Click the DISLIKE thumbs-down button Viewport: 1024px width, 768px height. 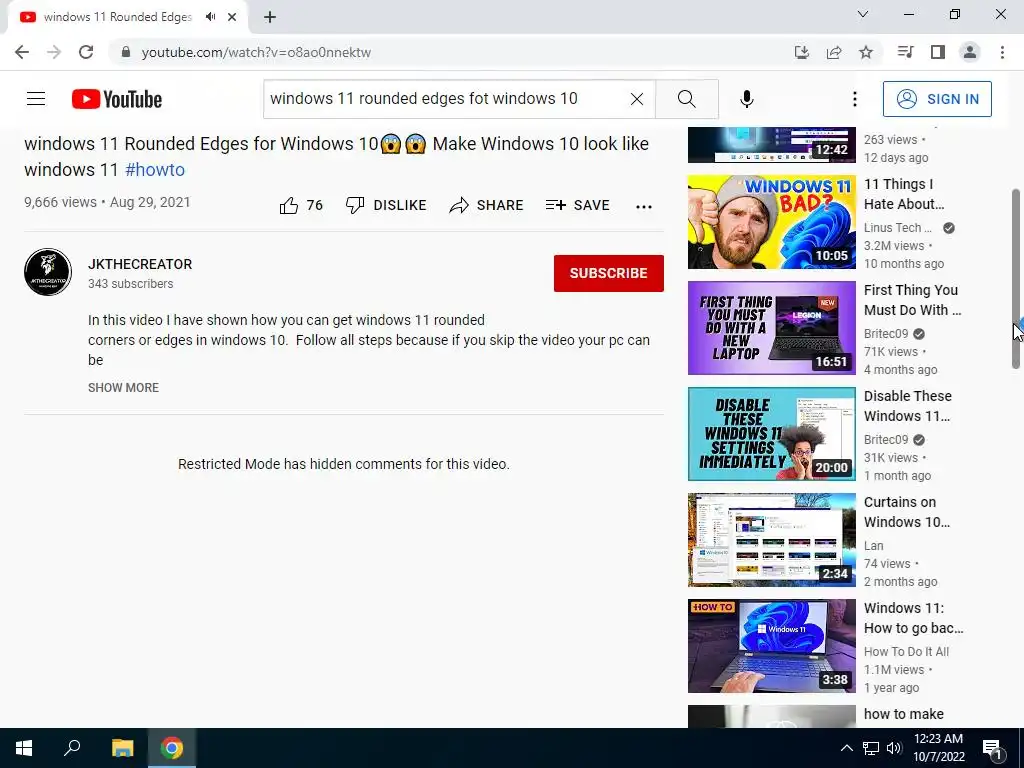click(x=386, y=205)
